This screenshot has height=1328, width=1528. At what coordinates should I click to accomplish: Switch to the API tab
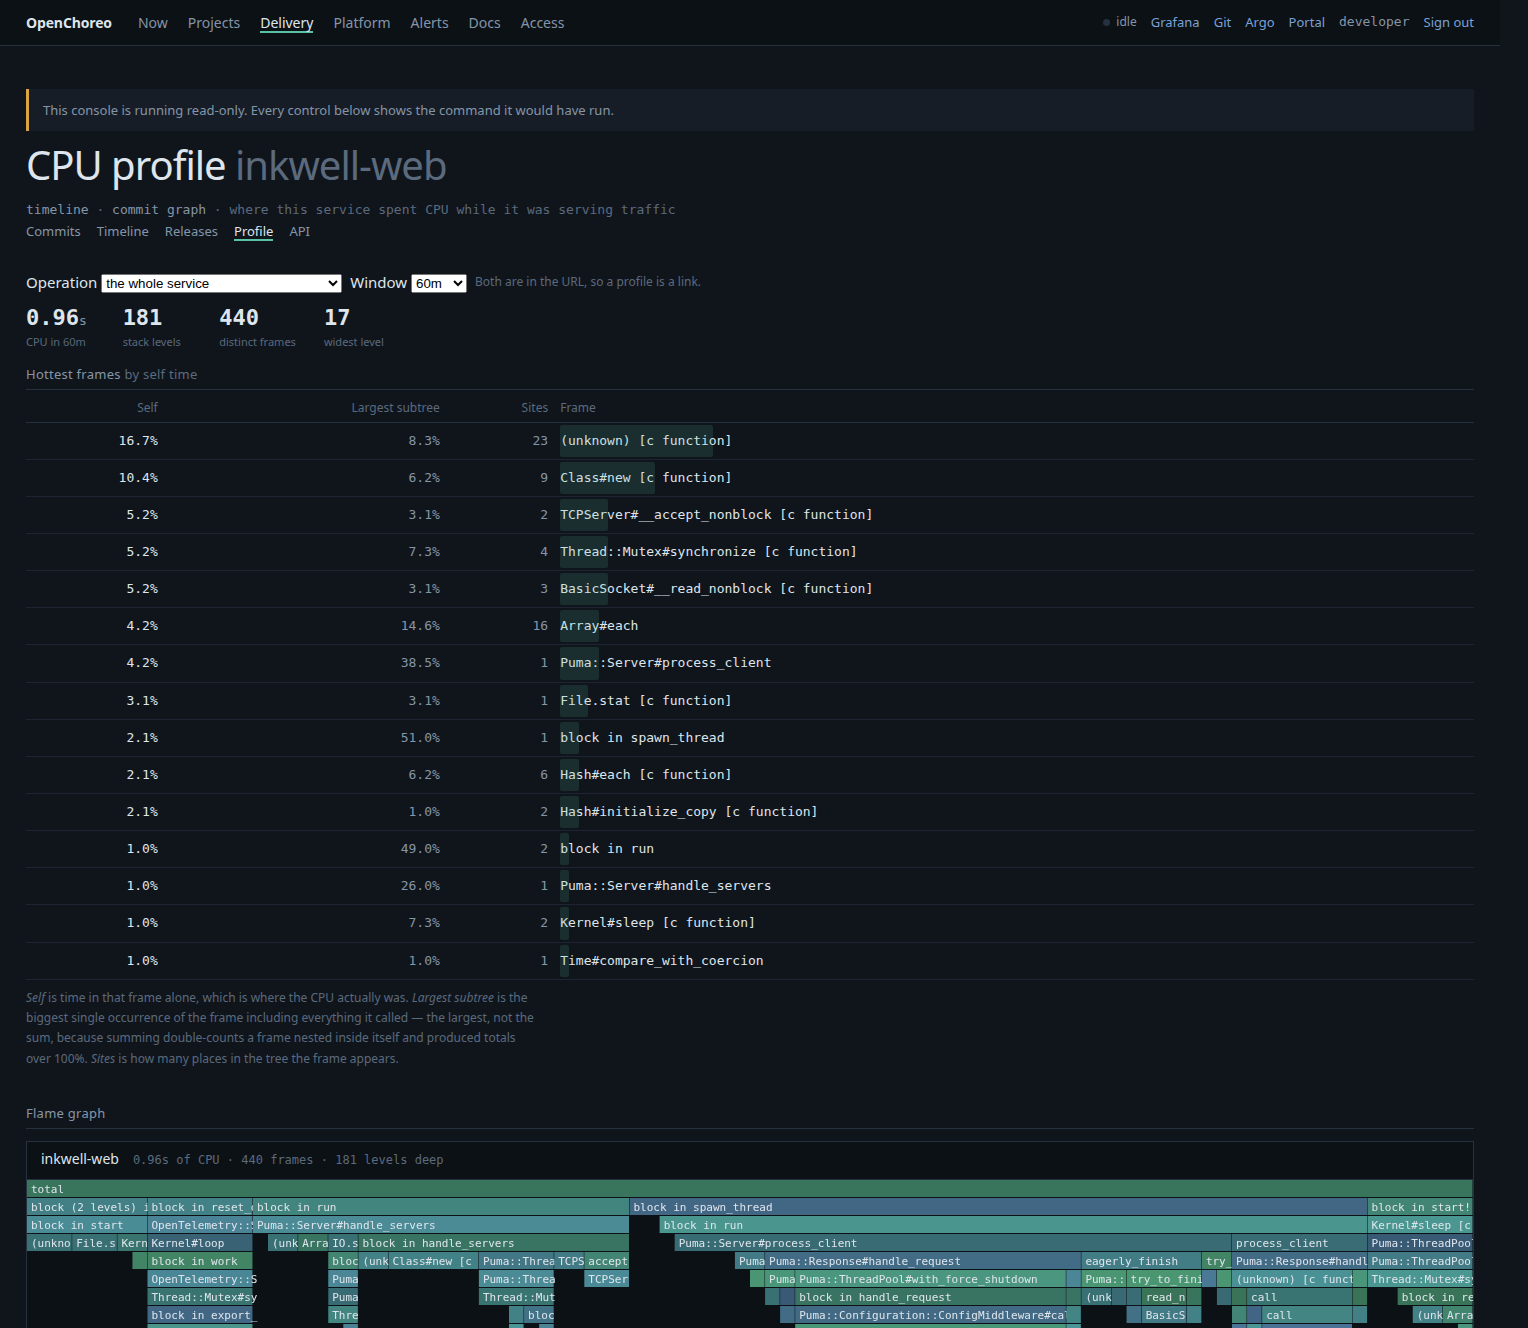pos(299,231)
